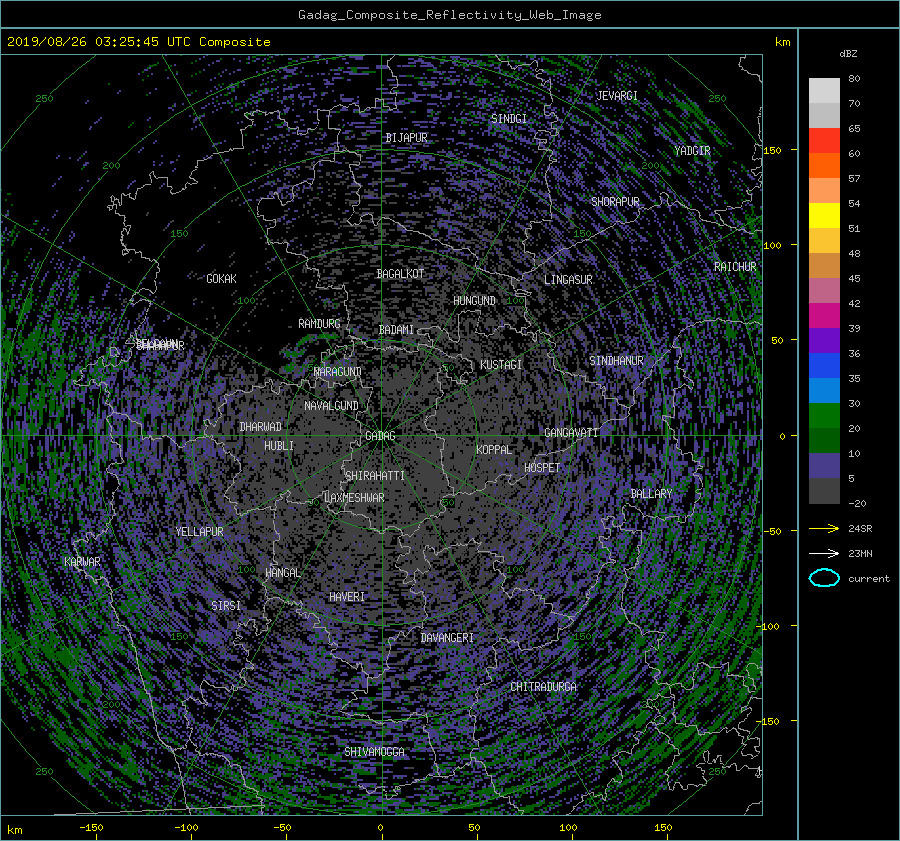900x841 pixels.
Task: Select the SINDGI map label
Action: [x=509, y=118]
